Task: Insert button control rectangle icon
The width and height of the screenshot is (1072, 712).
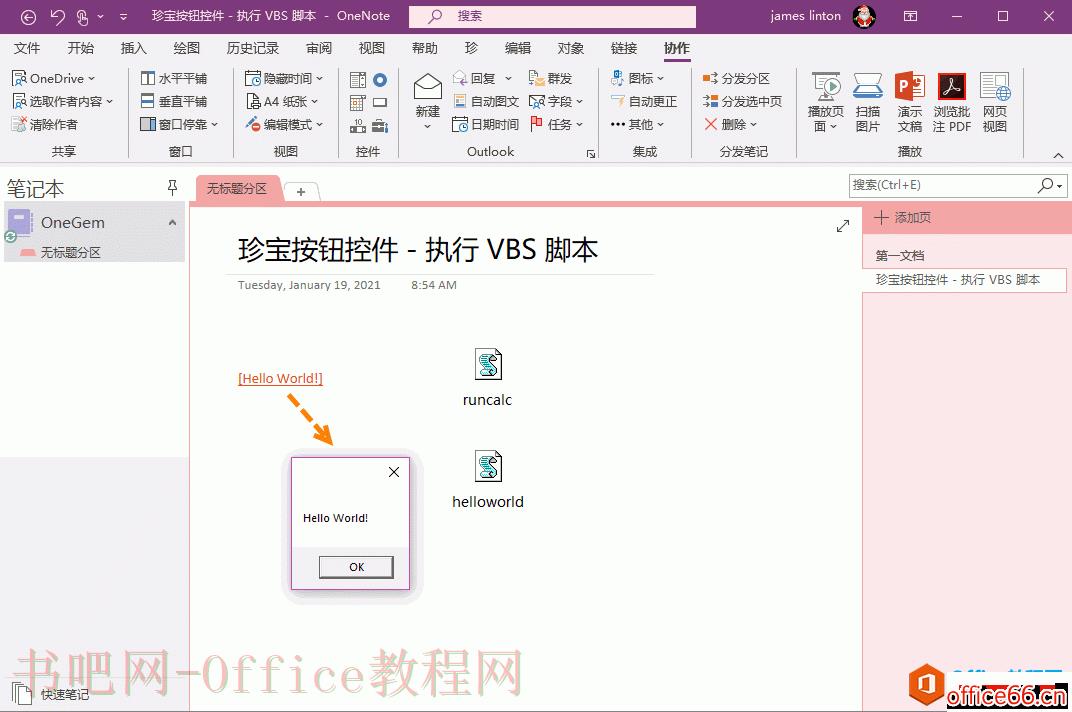Action: (380, 103)
